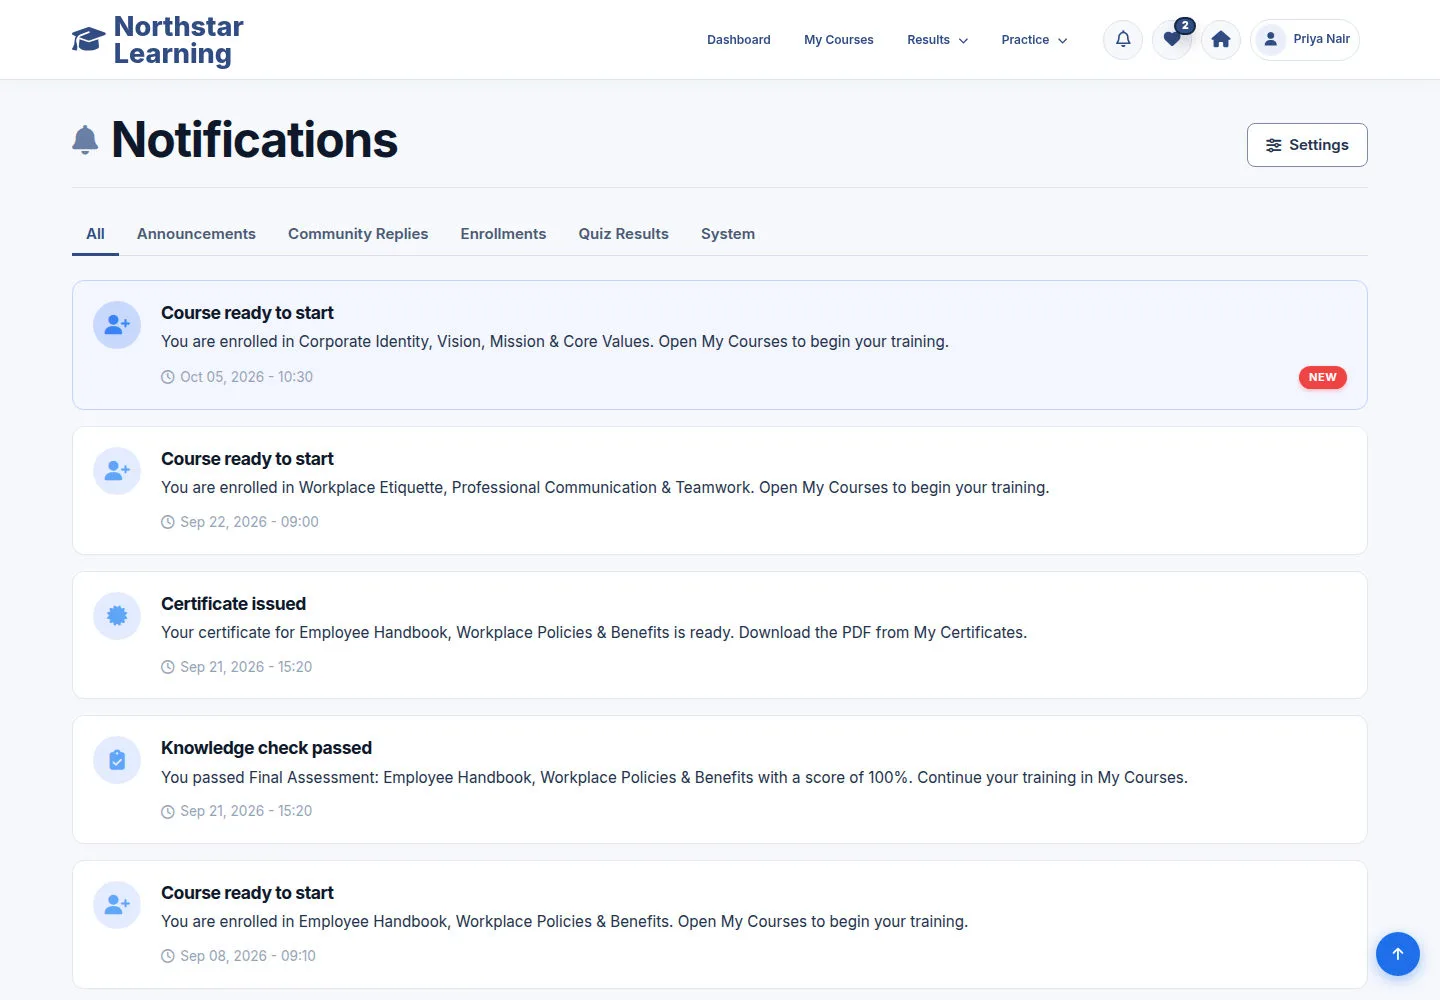Click the clipboard check icon on Knowledge check passed
The height and width of the screenshot is (1000, 1440).
pos(117,760)
